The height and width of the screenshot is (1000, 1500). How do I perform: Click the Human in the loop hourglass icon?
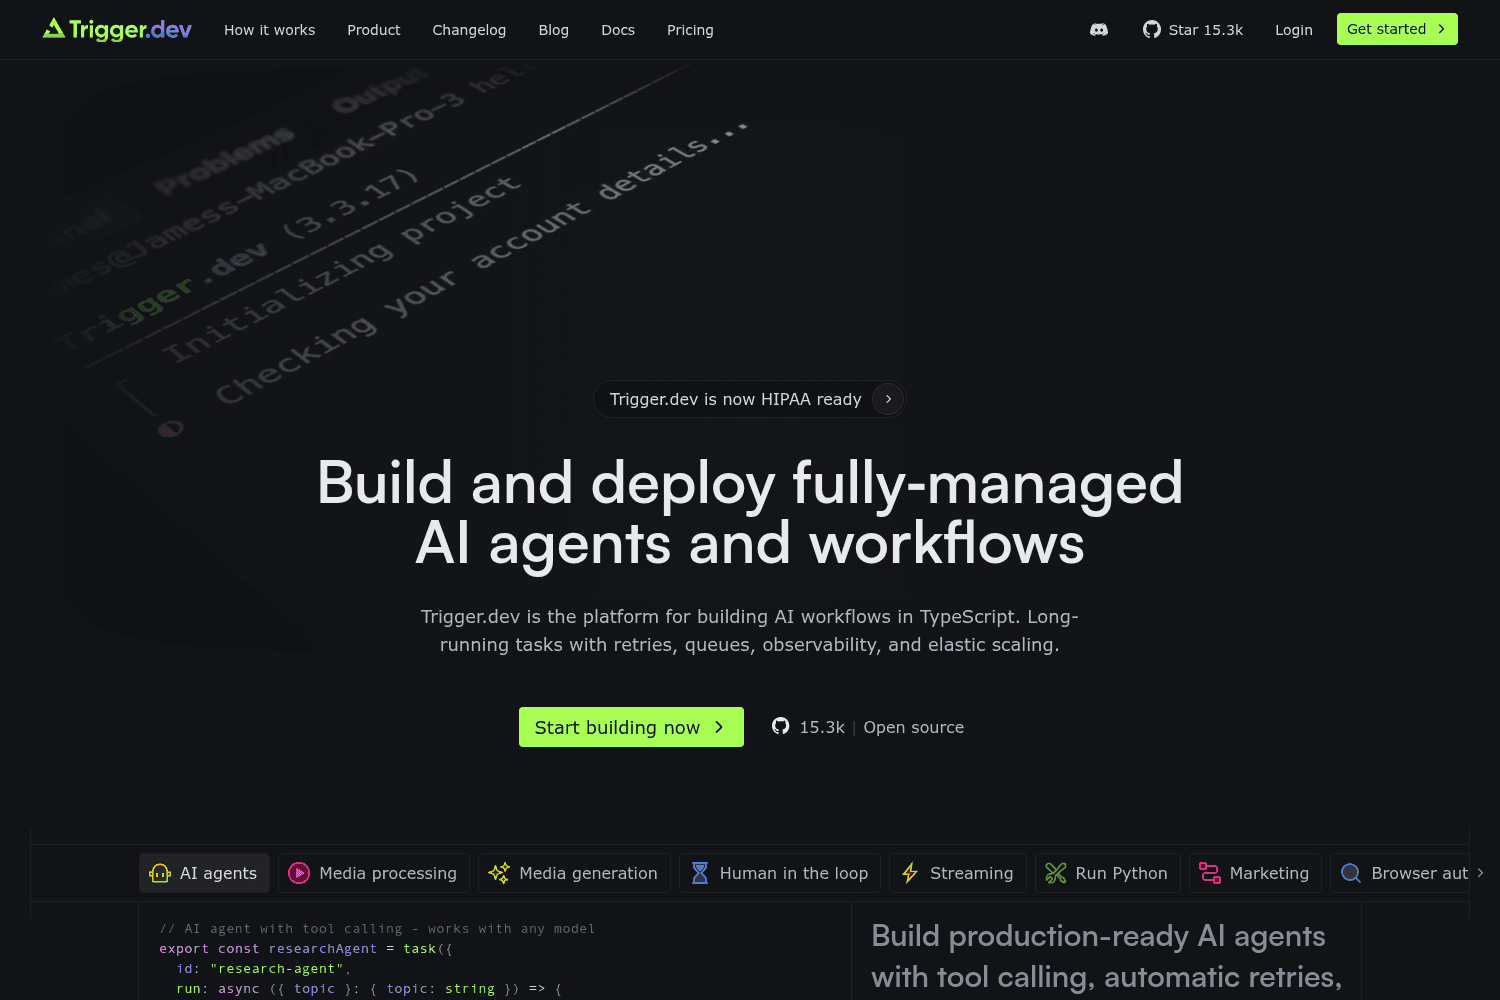(700, 873)
